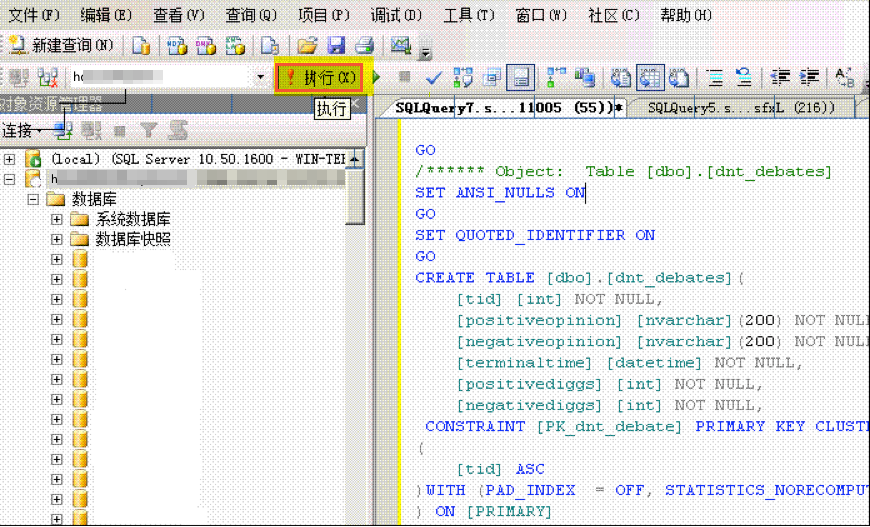The width and height of the screenshot is (870, 527).
Task: Open the 调试(D) menu
Action: (396, 15)
